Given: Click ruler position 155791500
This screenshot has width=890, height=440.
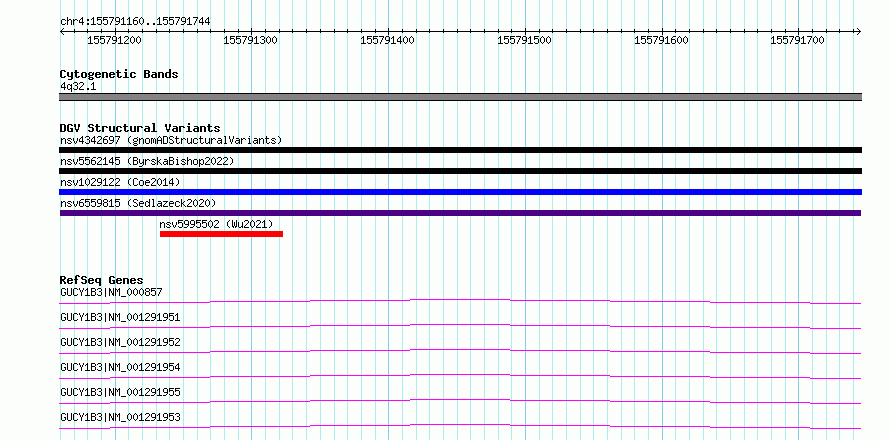Looking at the screenshot, I should tap(524, 40).
